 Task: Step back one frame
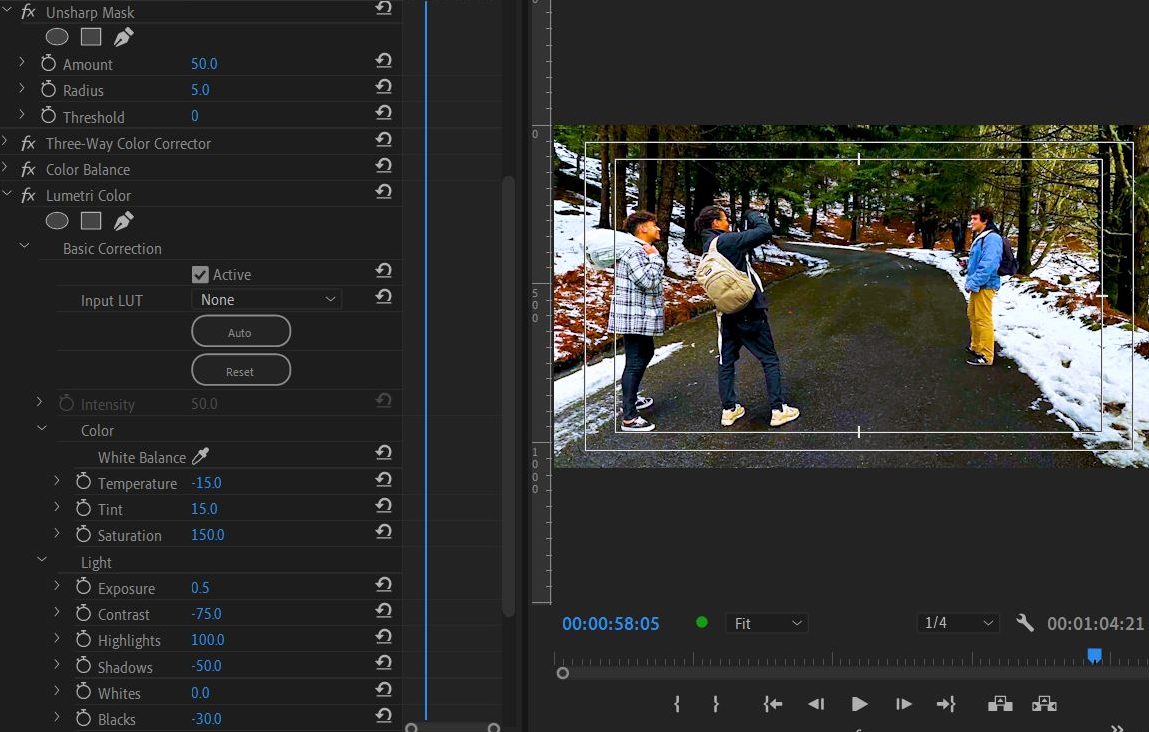[816, 704]
